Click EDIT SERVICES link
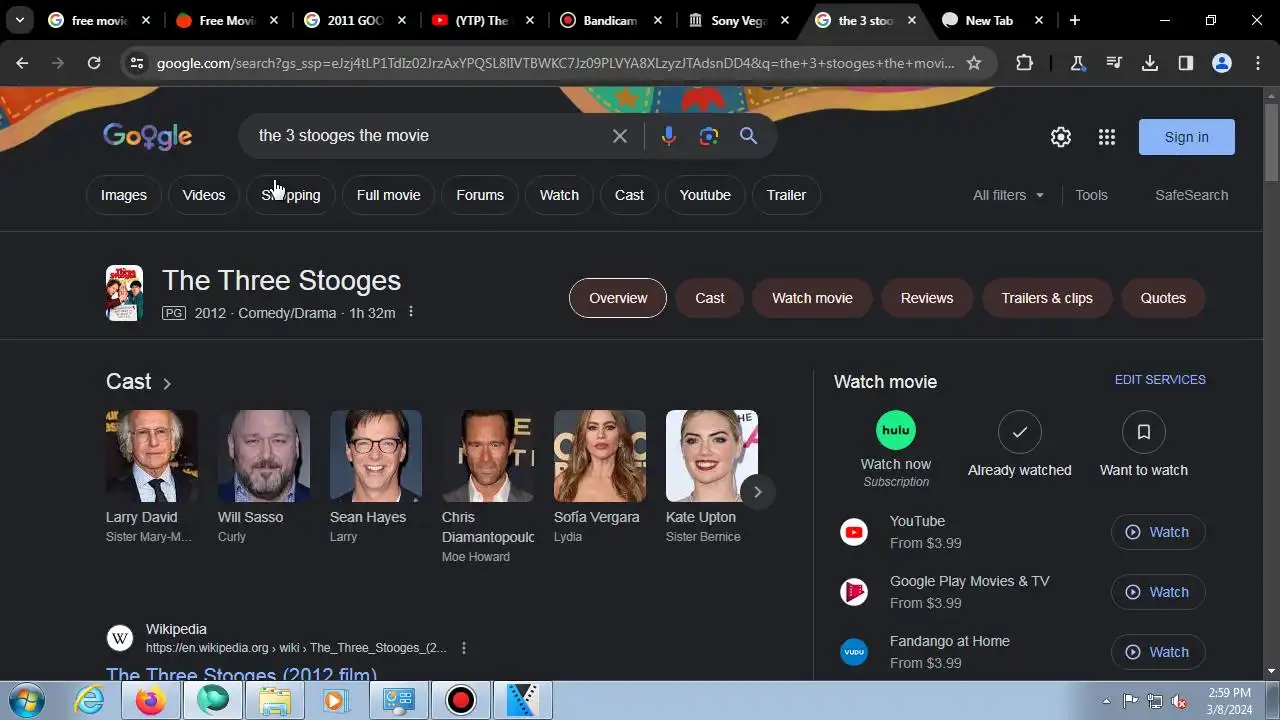 click(x=1160, y=380)
